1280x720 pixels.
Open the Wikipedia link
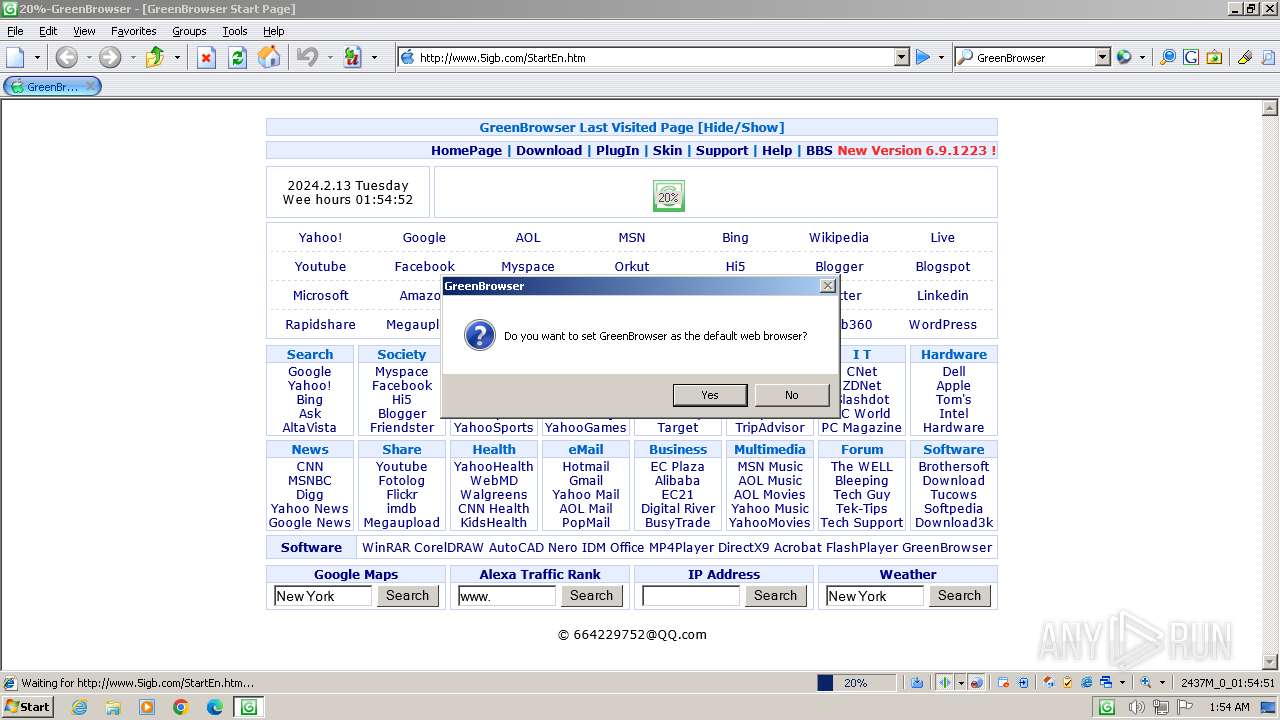[x=839, y=237]
